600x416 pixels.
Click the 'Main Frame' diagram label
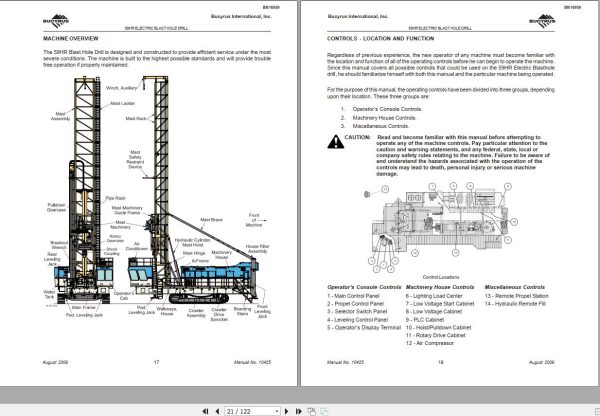pyautogui.click(x=84, y=308)
